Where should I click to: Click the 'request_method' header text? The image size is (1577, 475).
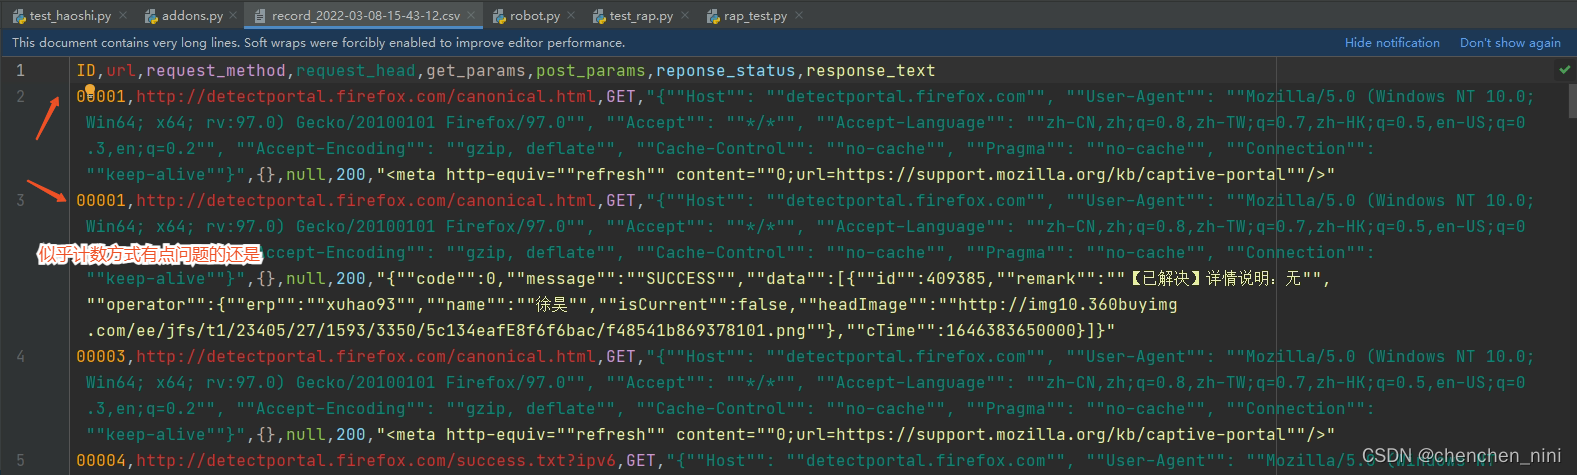tap(216, 71)
